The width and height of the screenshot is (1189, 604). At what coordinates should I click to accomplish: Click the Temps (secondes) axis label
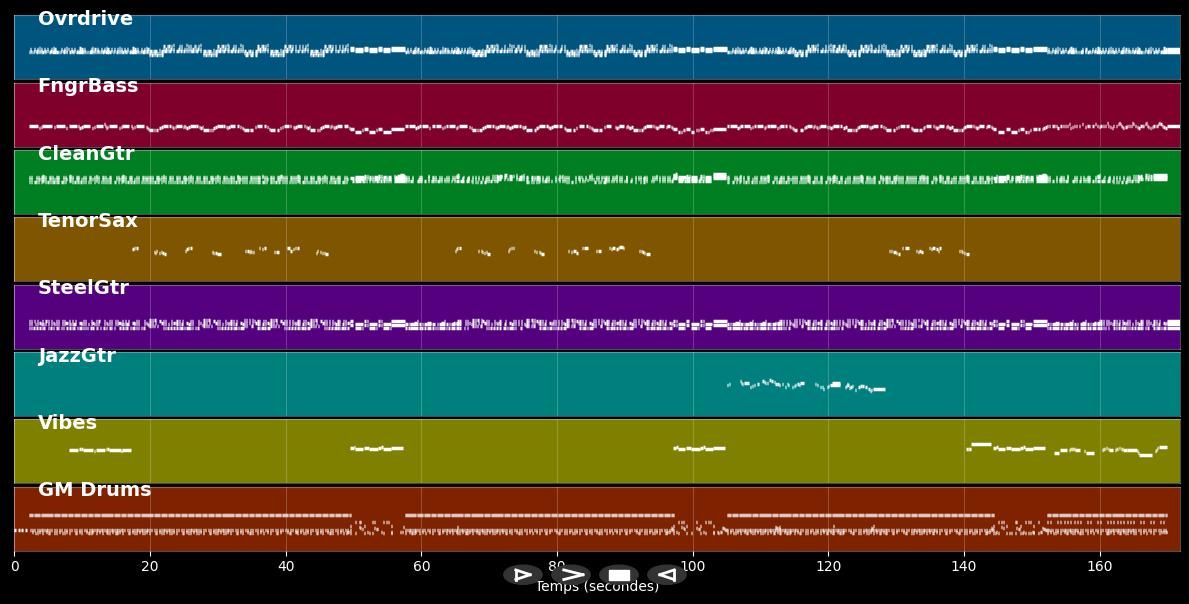[x=597, y=588]
